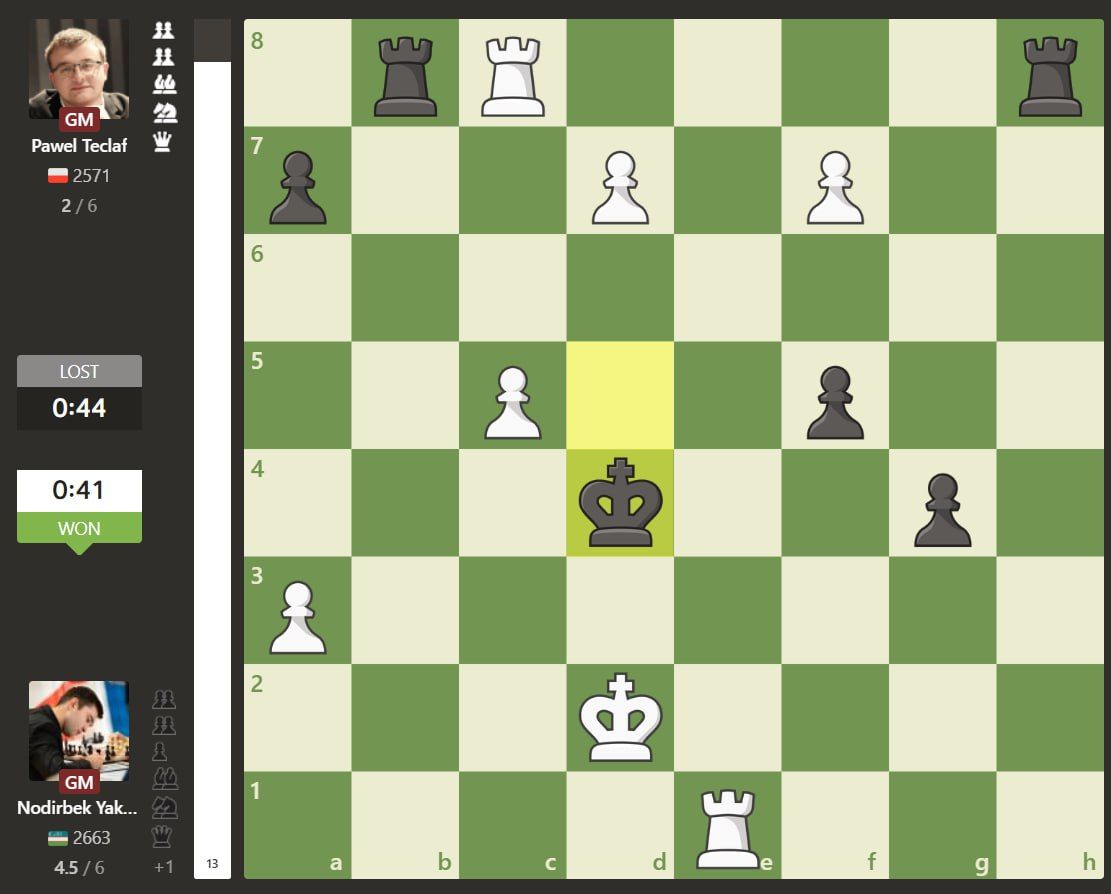Click Teclaf's captured queen icon

click(x=162, y=142)
